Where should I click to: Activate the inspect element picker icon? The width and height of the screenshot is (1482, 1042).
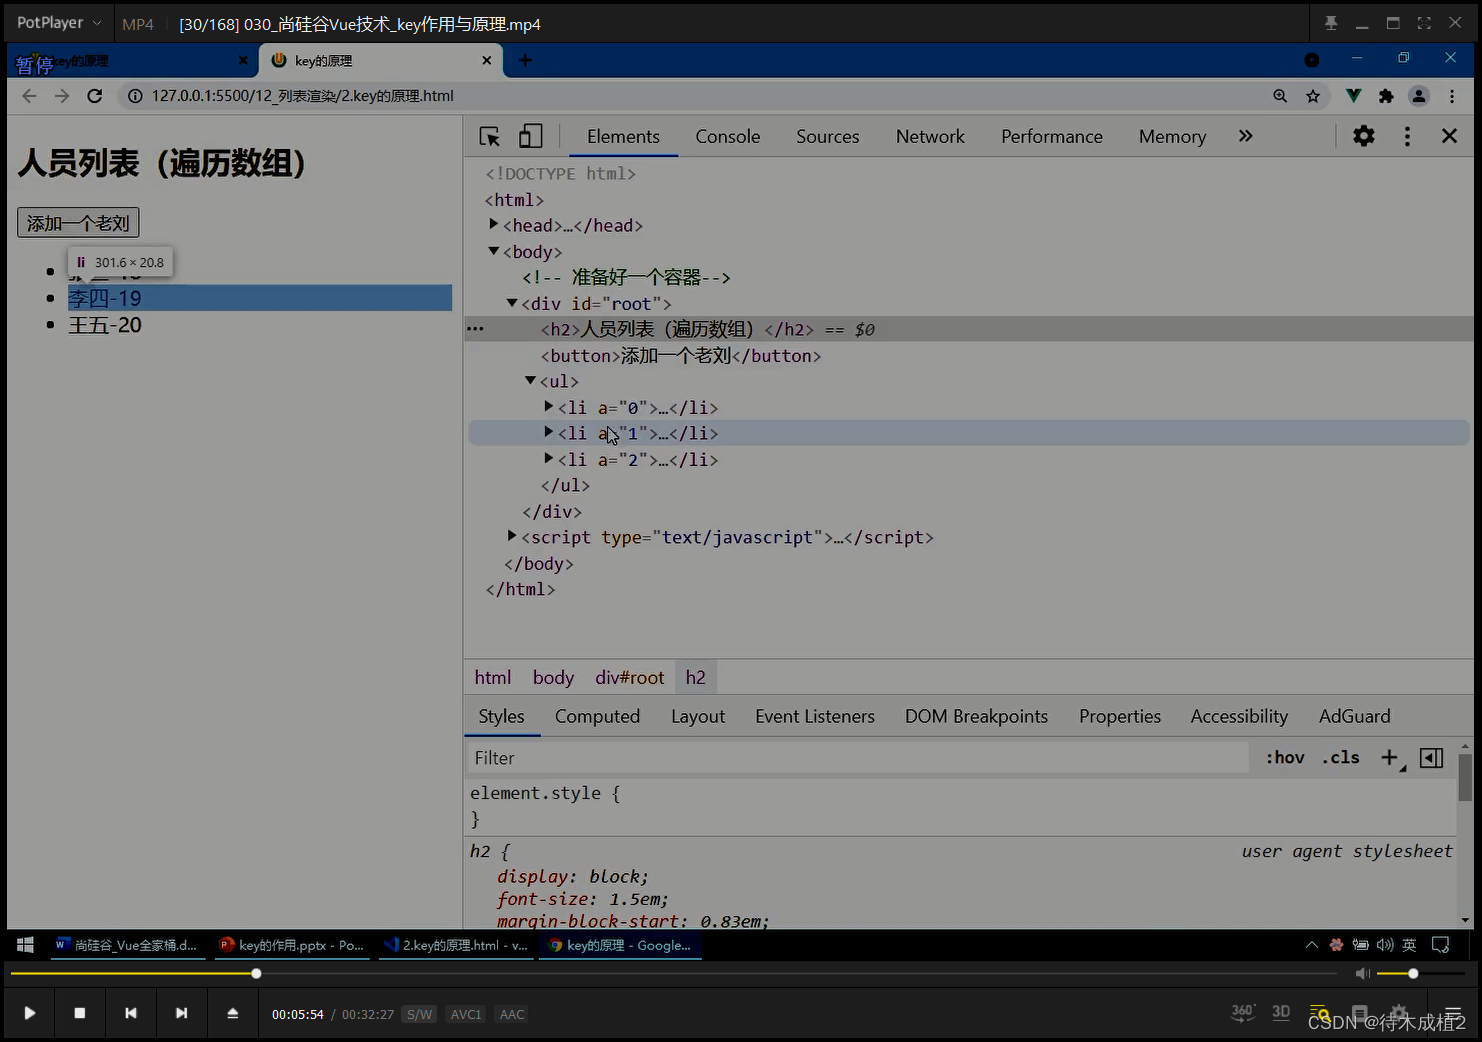pos(490,137)
